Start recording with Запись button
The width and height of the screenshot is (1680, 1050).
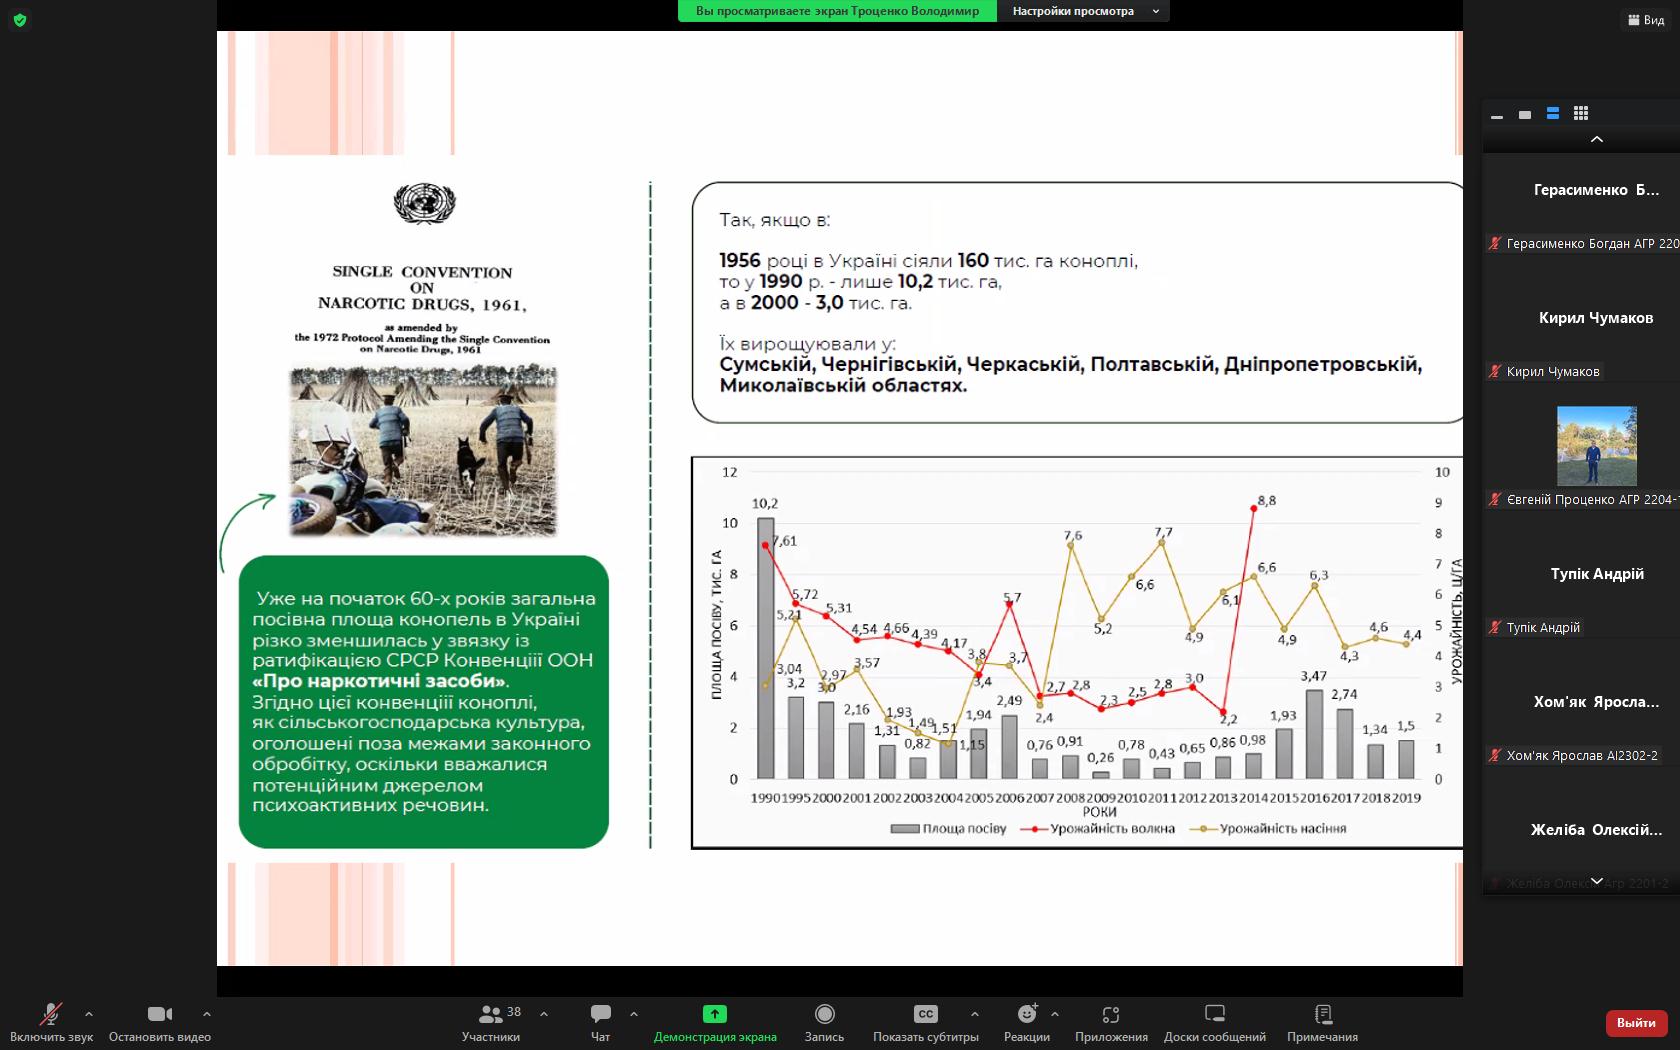[x=824, y=1023]
